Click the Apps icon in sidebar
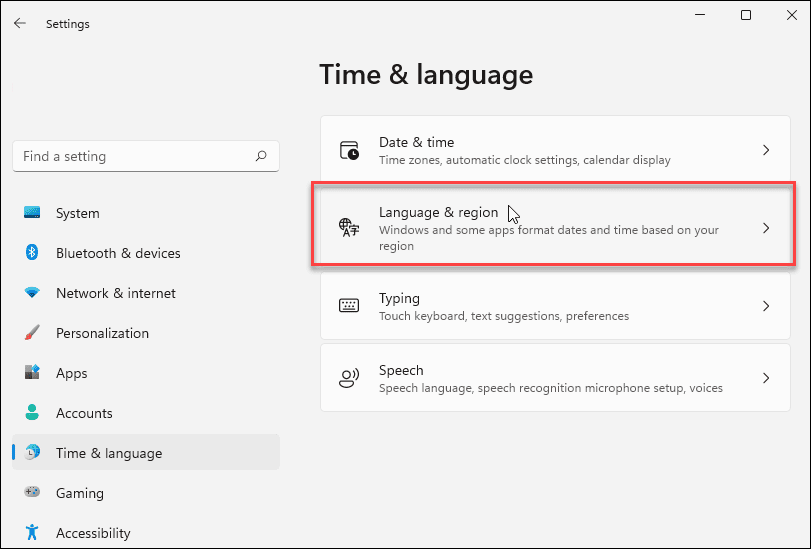This screenshot has height=549, width=811. pyautogui.click(x=33, y=373)
